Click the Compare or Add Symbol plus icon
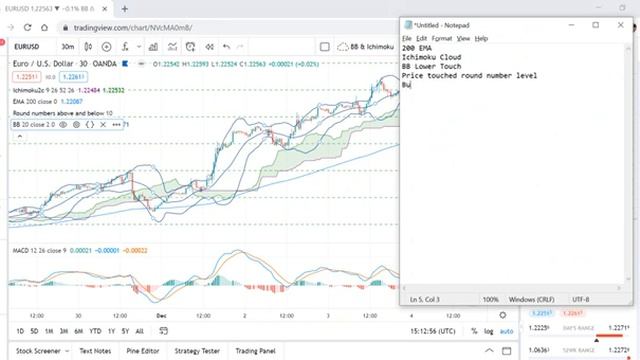The height and width of the screenshot is (360, 640). tap(107, 47)
